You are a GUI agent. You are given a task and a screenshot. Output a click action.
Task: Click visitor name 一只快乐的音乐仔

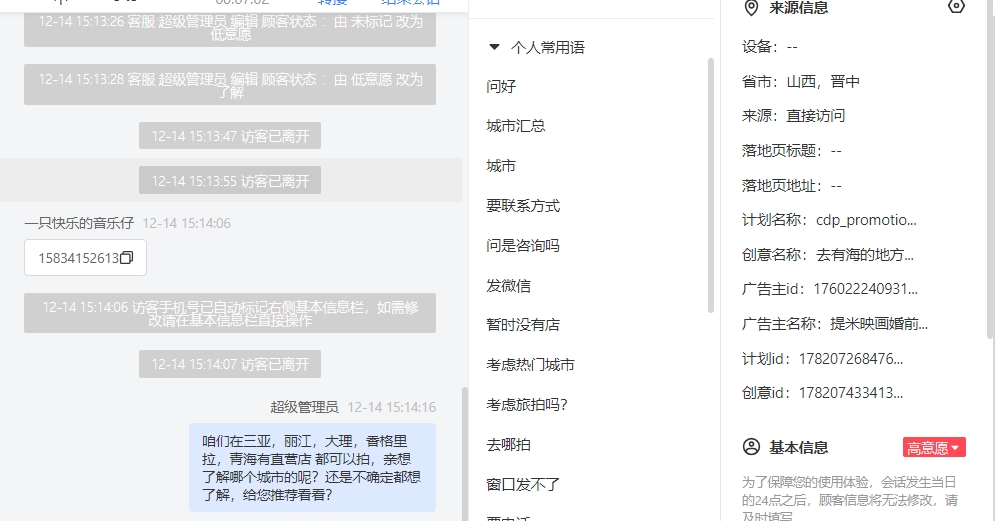tap(79, 223)
